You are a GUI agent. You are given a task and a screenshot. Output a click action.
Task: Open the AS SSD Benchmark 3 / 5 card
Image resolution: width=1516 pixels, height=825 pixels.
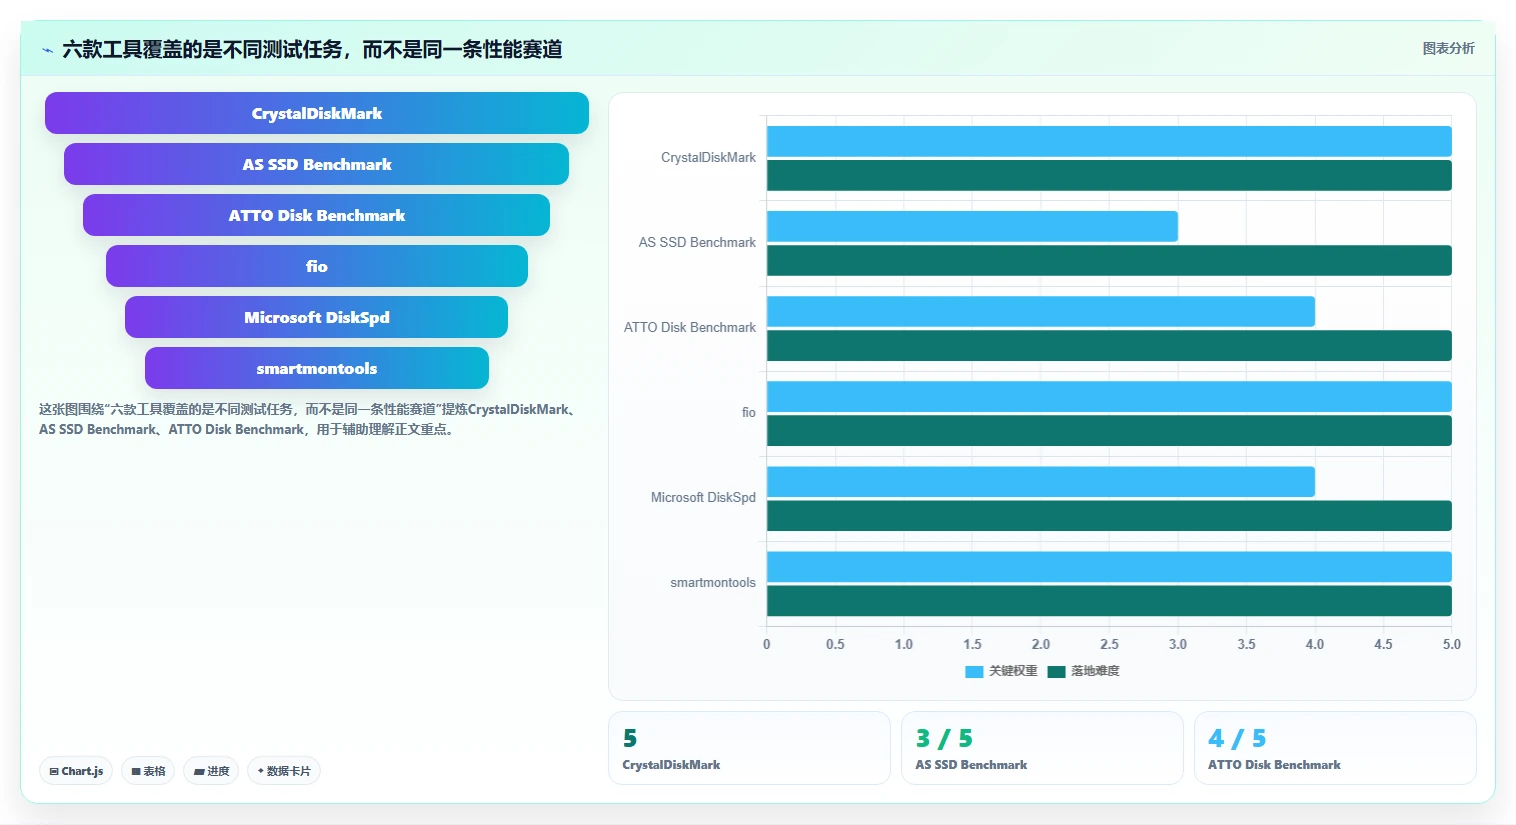(x=1042, y=748)
